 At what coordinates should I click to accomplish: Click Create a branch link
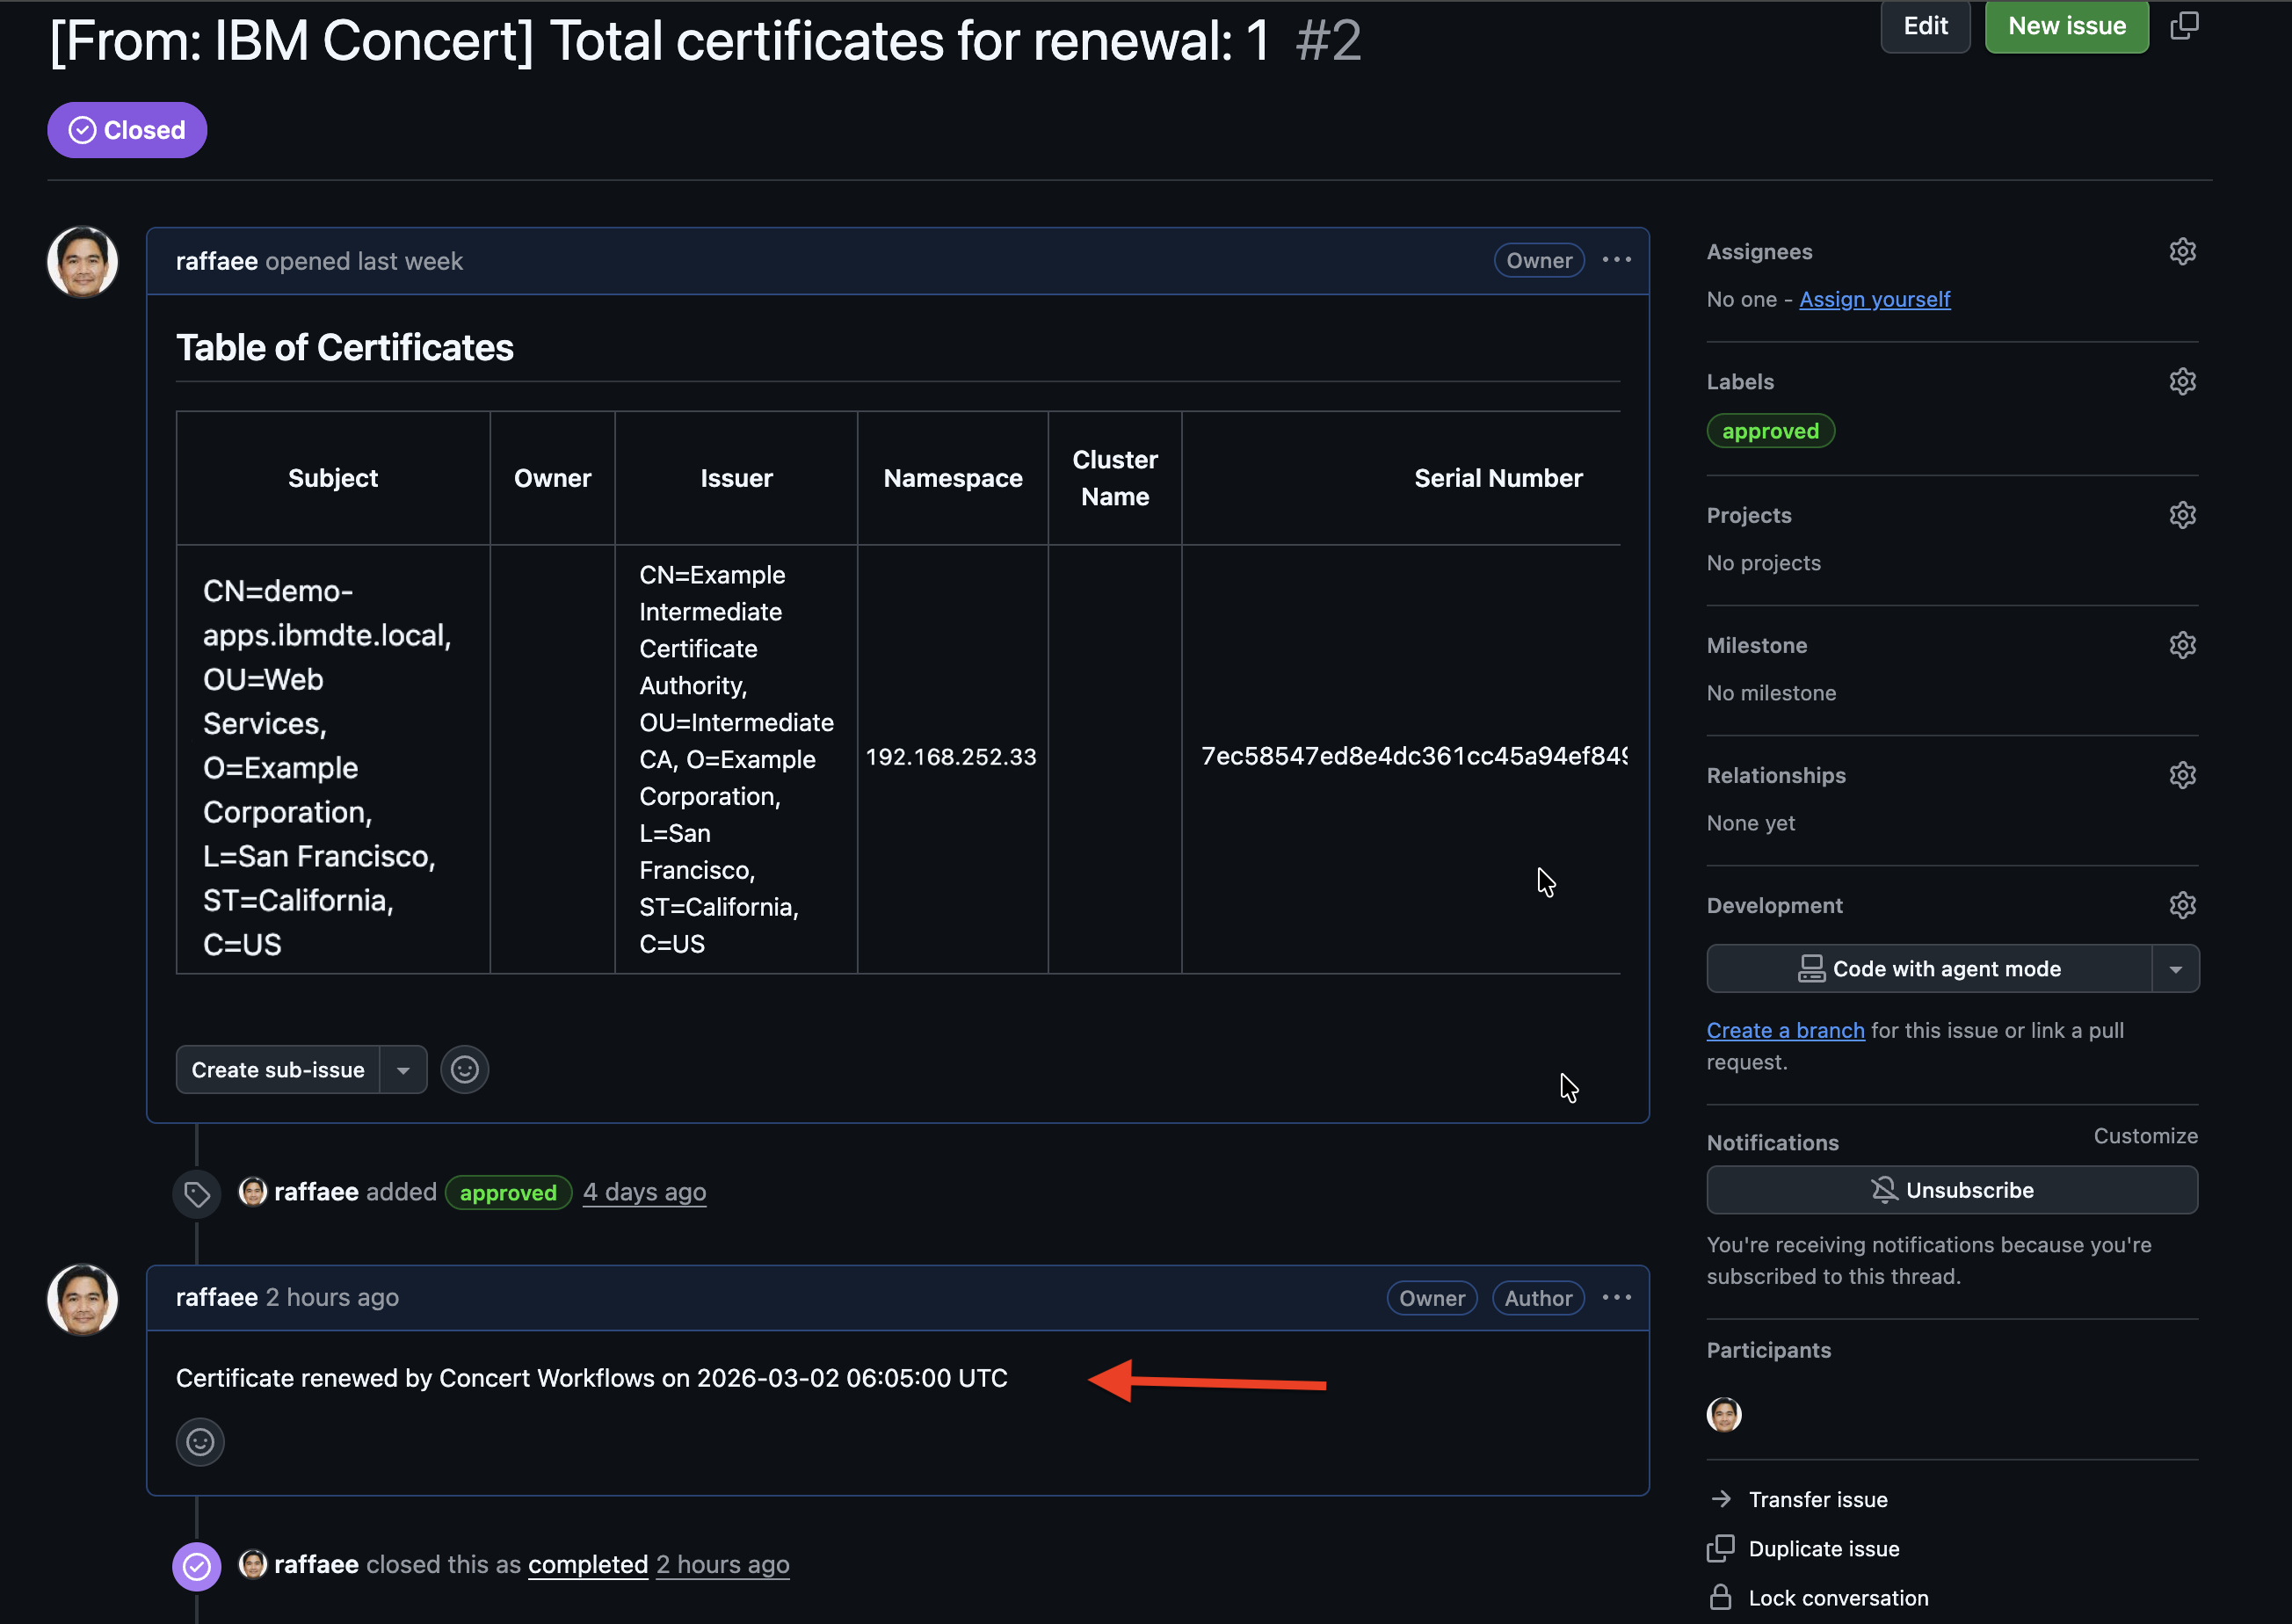1785,1030
